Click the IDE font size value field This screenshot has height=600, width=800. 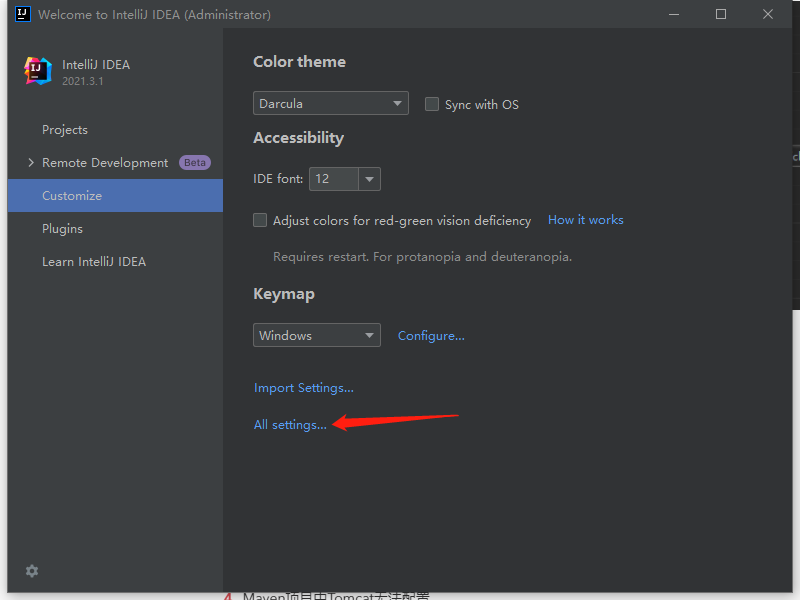[x=334, y=179]
